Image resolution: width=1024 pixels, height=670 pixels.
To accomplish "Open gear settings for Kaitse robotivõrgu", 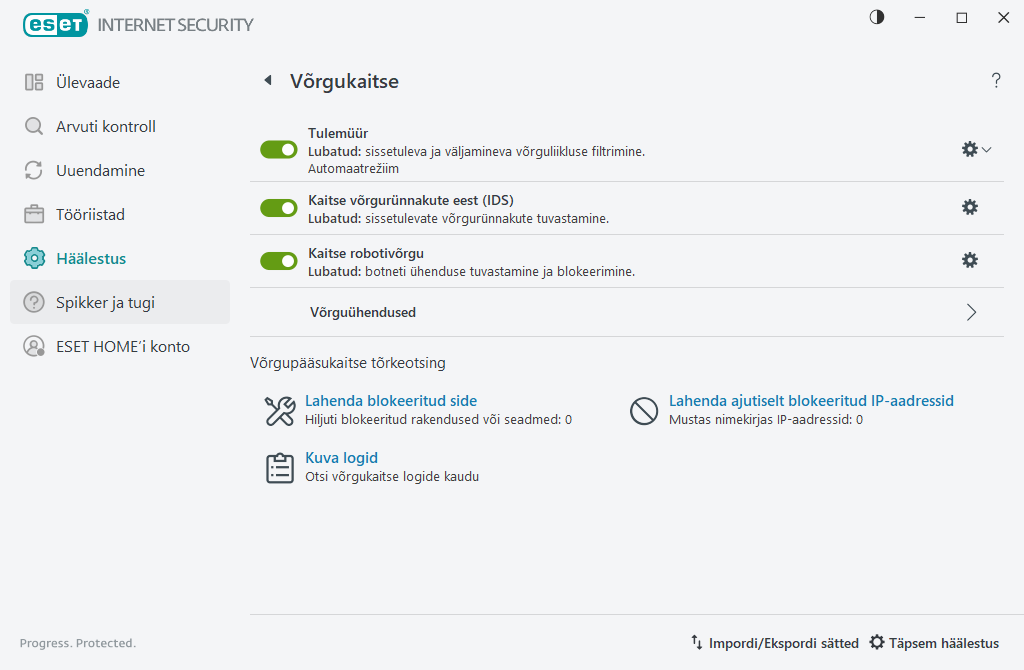I will pos(970,260).
